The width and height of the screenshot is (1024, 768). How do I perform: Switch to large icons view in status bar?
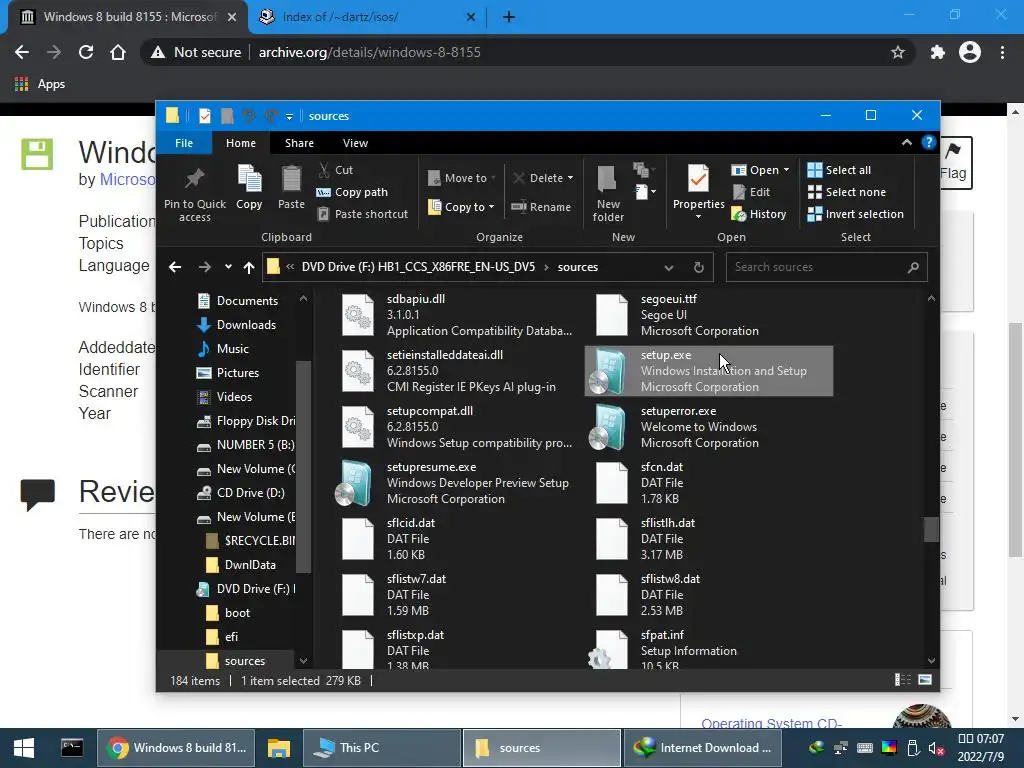(x=925, y=680)
